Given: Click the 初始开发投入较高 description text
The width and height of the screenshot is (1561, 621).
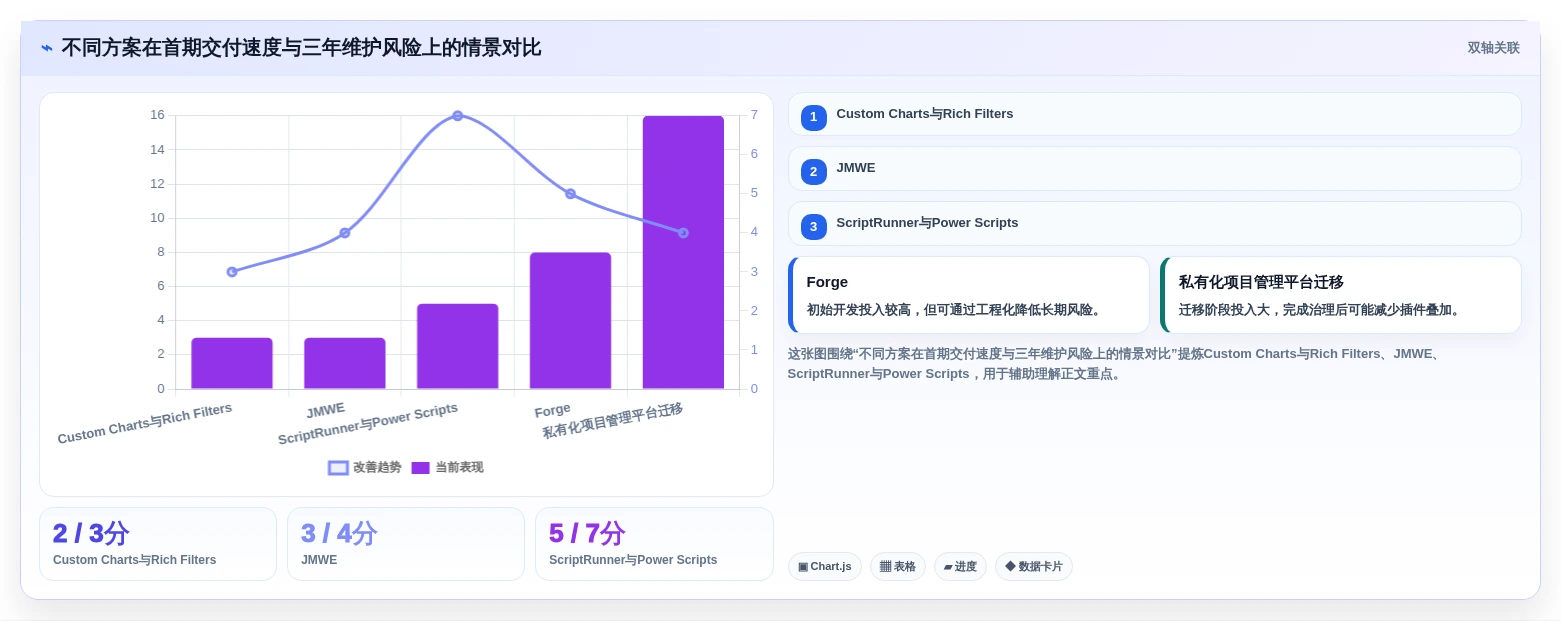Looking at the screenshot, I should pos(955,310).
